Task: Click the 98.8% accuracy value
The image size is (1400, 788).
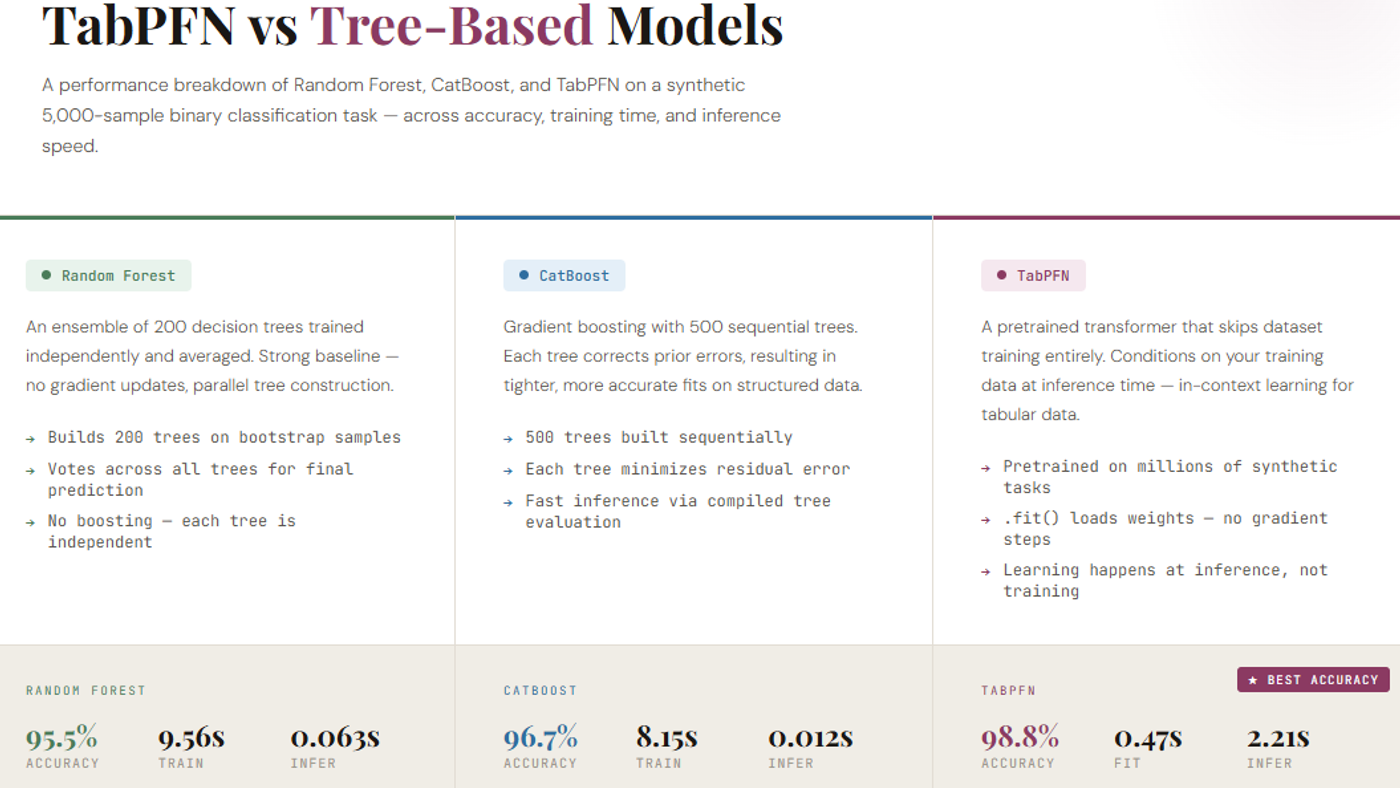Action: click(x=1020, y=738)
